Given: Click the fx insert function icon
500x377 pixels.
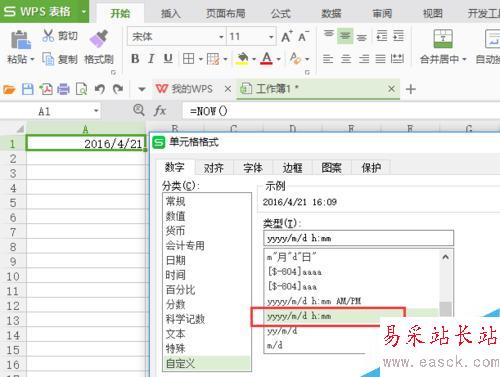Looking at the screenshot, I should [x=160, y=110].
